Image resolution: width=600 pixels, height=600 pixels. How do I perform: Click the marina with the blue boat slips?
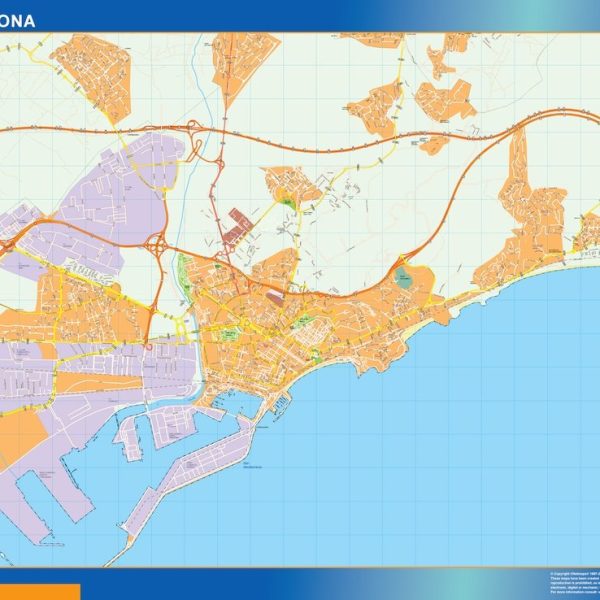click(282, 404)
